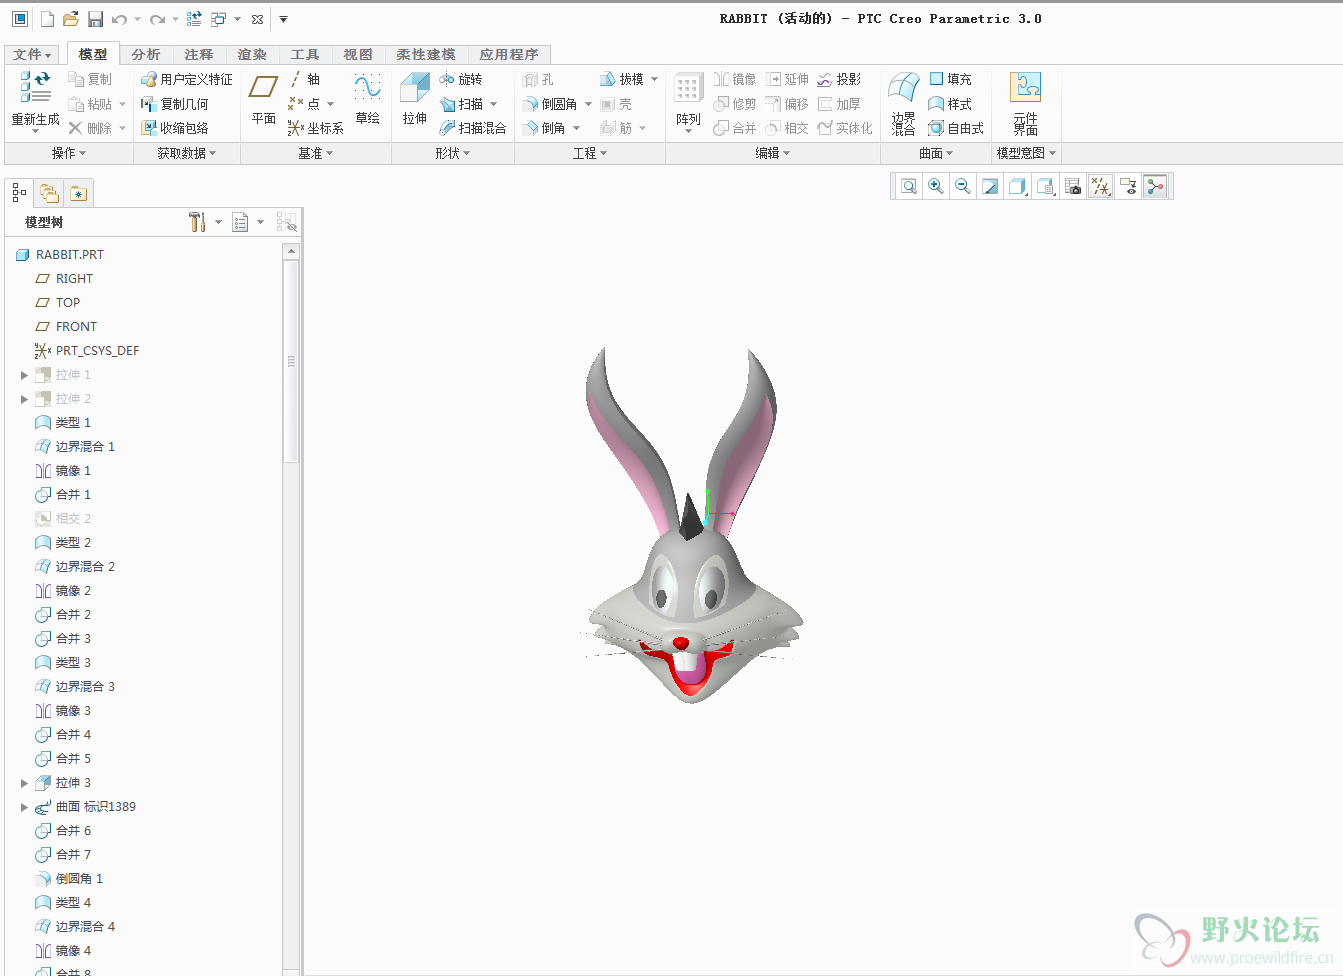Screen dimensions: 1343x976
Task: Open the 曲面 group dropdown
Action: [x=936, y=153]
